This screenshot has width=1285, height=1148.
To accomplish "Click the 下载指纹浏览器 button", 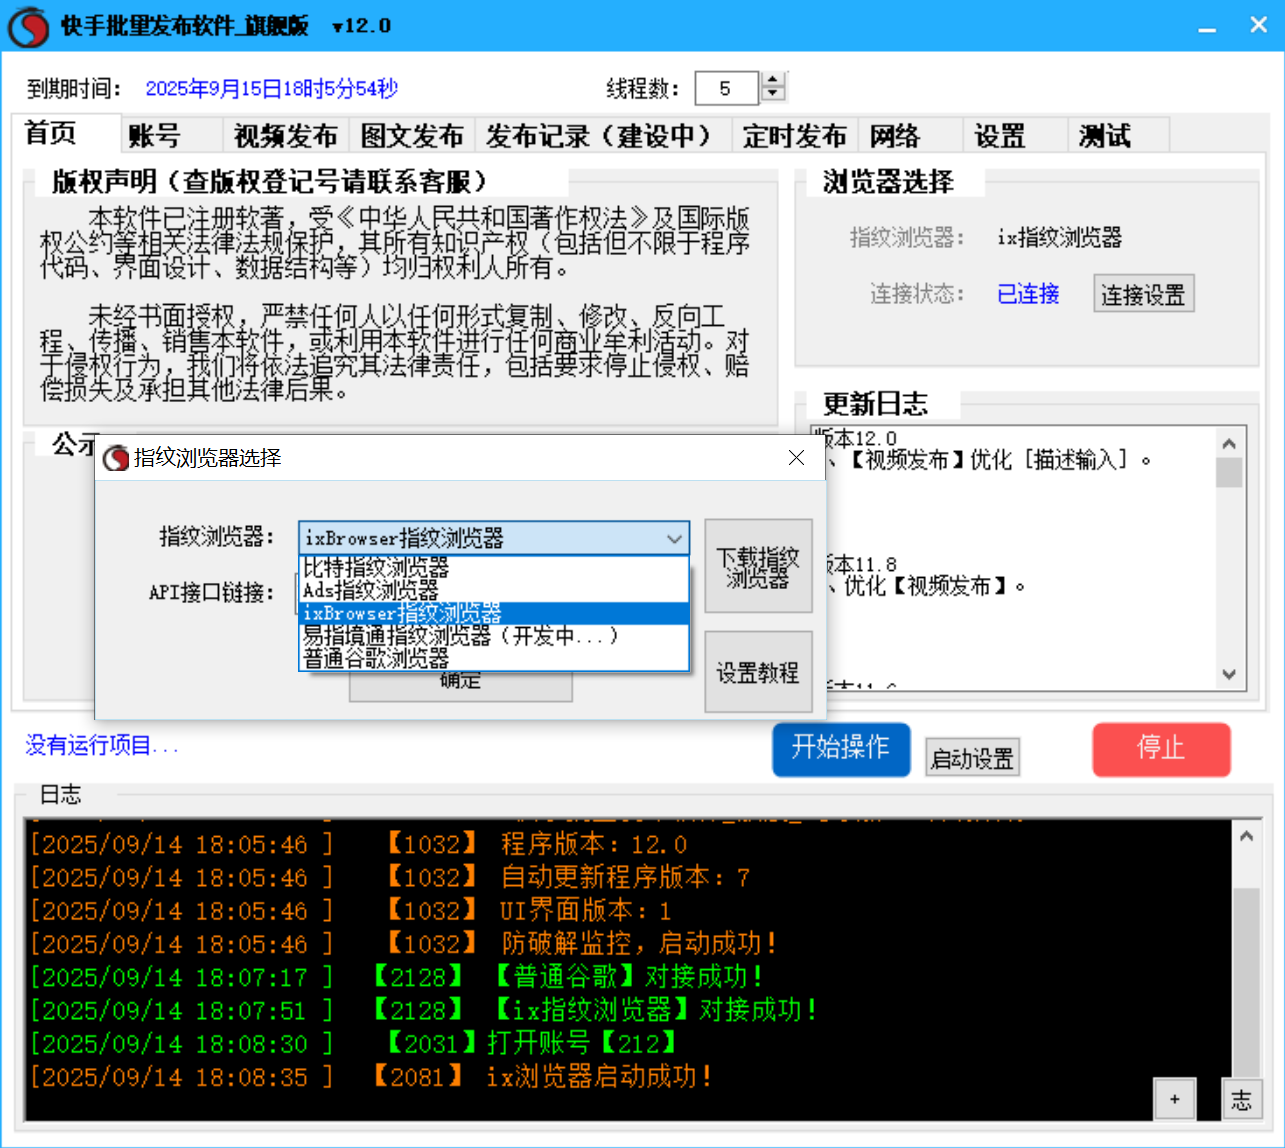I will tap(758, 566).
